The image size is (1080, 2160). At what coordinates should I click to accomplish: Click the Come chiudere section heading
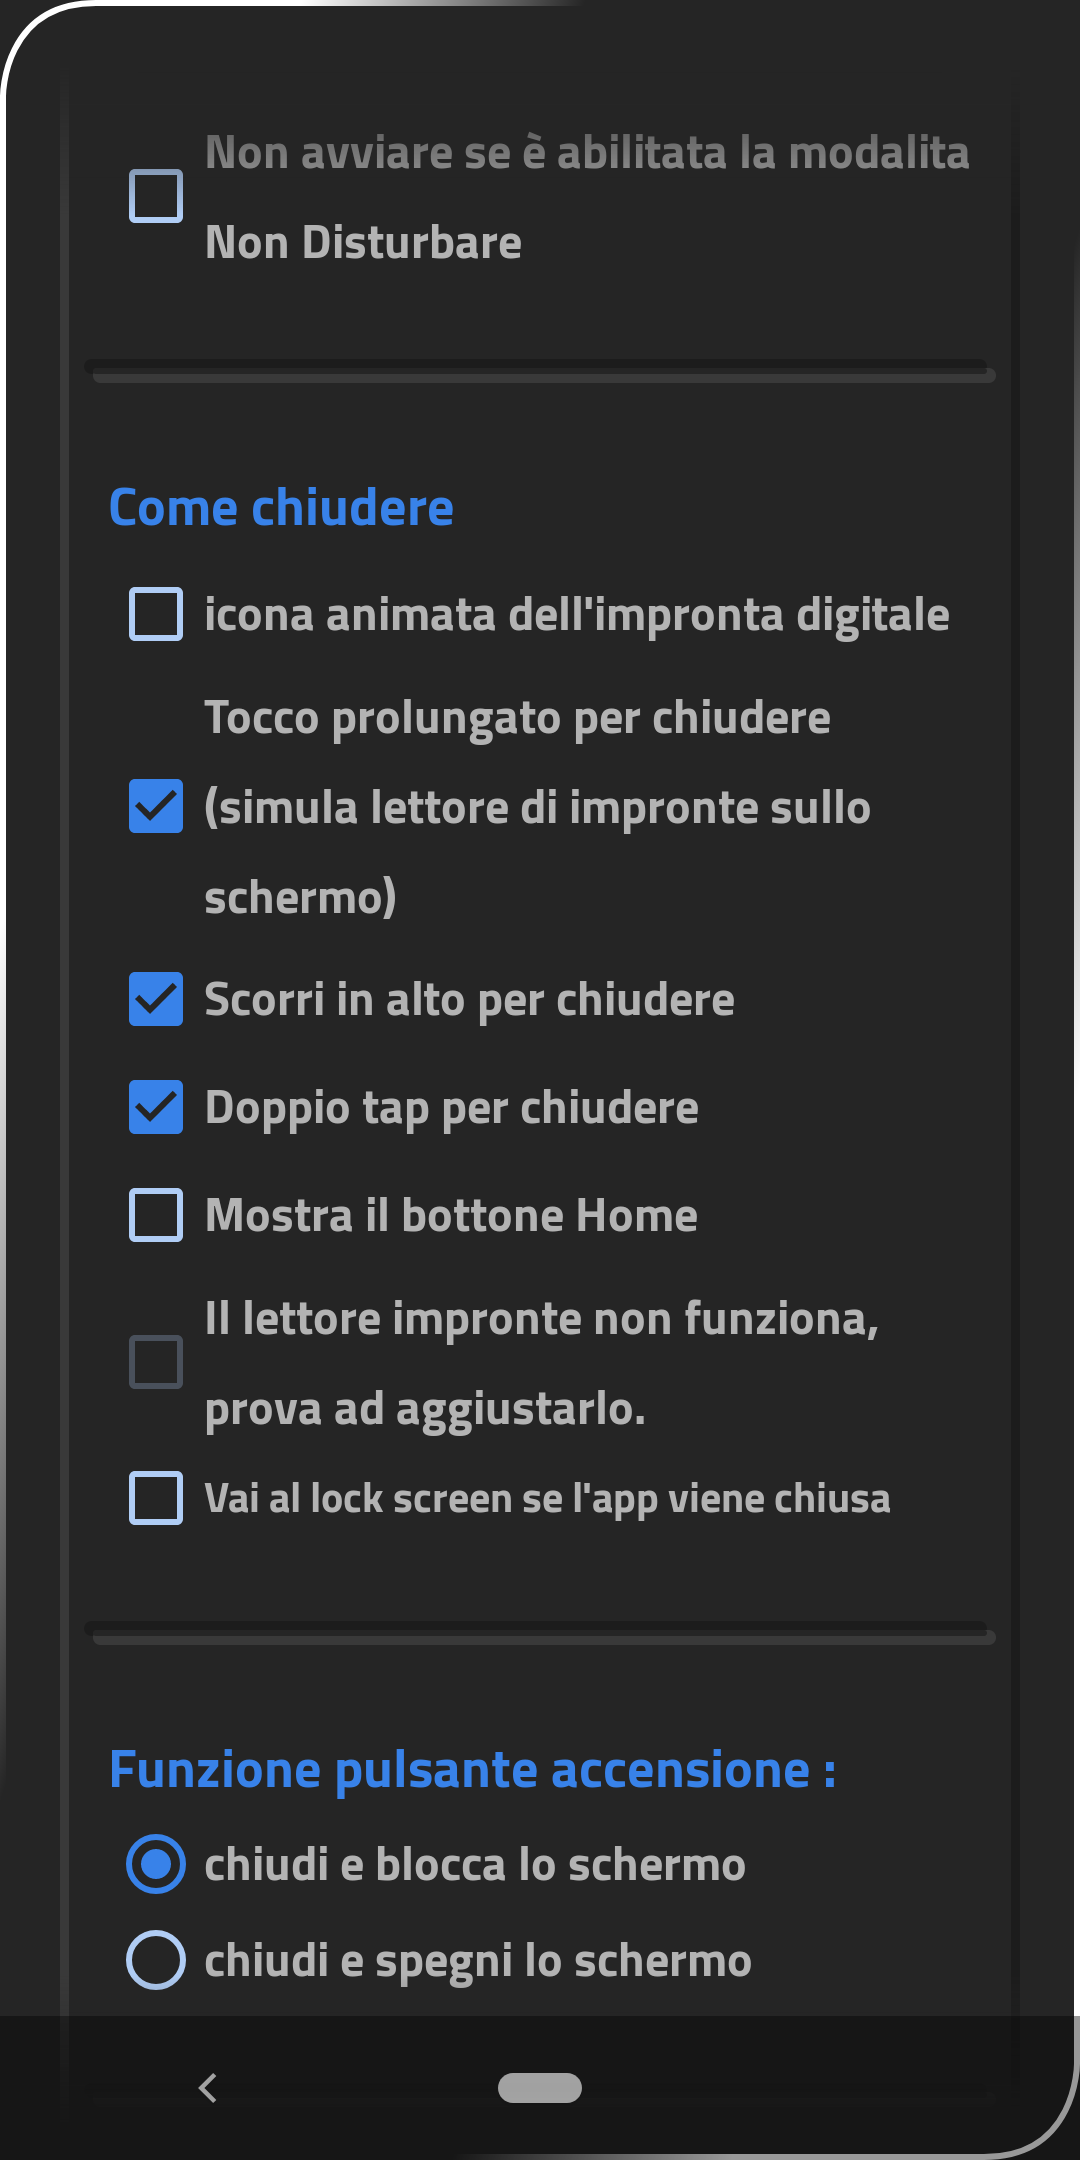[x=281, y=507]
